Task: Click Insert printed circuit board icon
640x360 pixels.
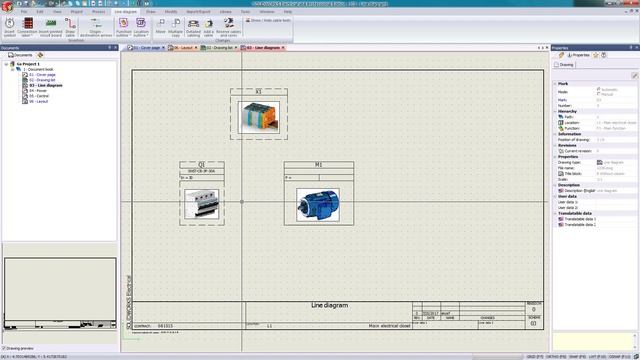Action: point(51,27)
